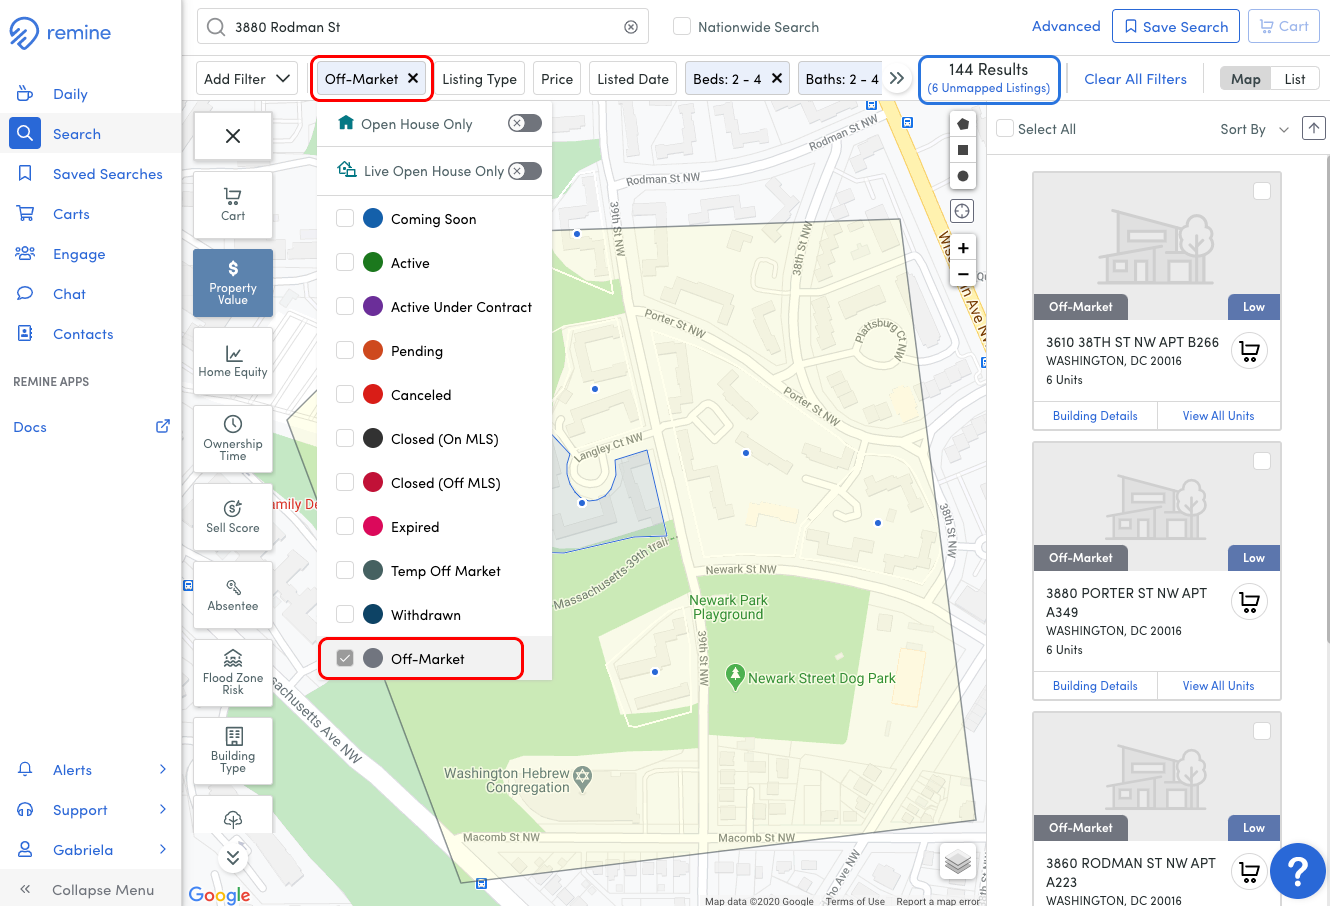Open Listing Type filter
Image resolution: width=1330 pixels, height=906 pixels.
[479, 79]
